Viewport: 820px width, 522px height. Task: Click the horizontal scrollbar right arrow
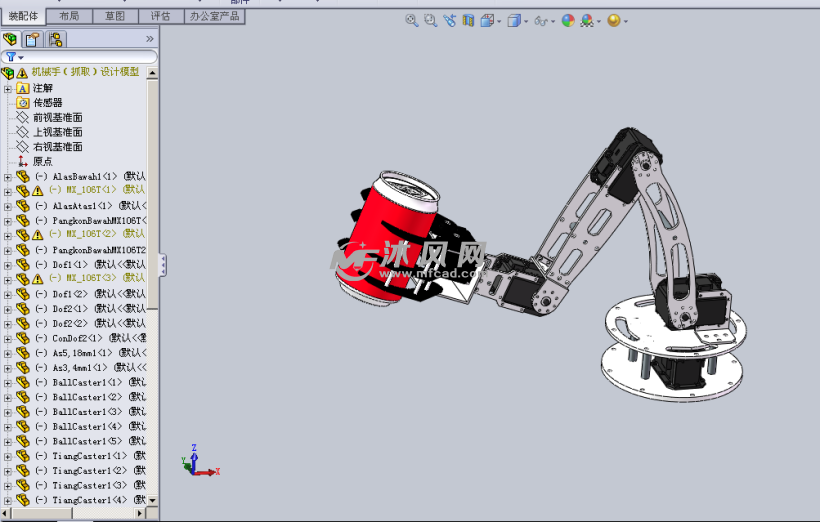click(140, 514)
